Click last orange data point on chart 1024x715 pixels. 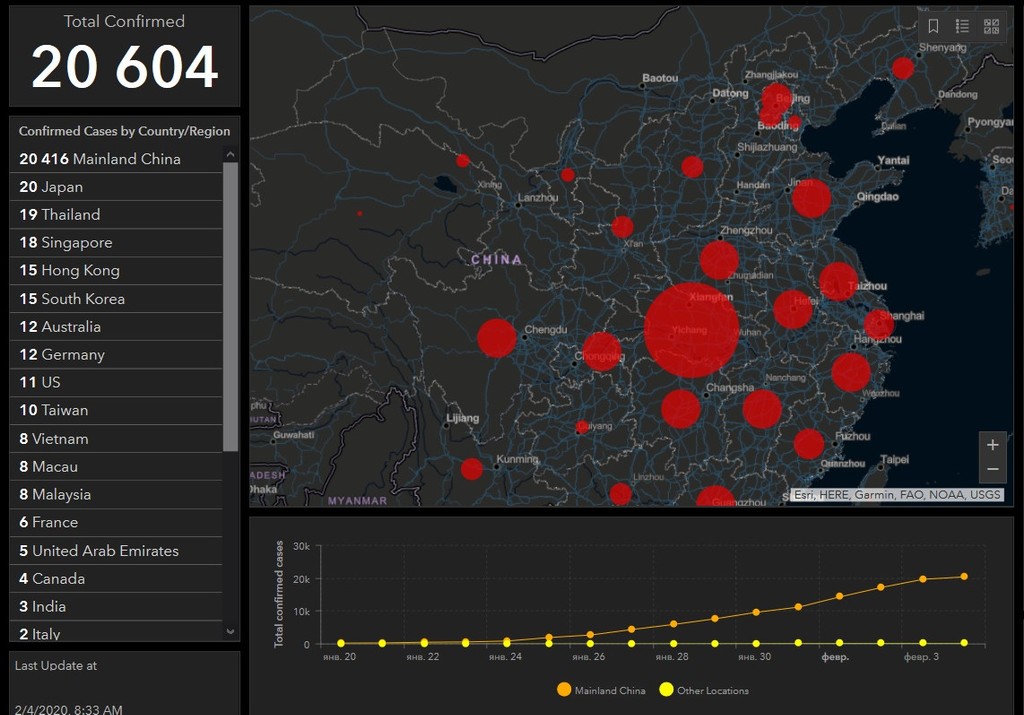(x=964, y=577)
